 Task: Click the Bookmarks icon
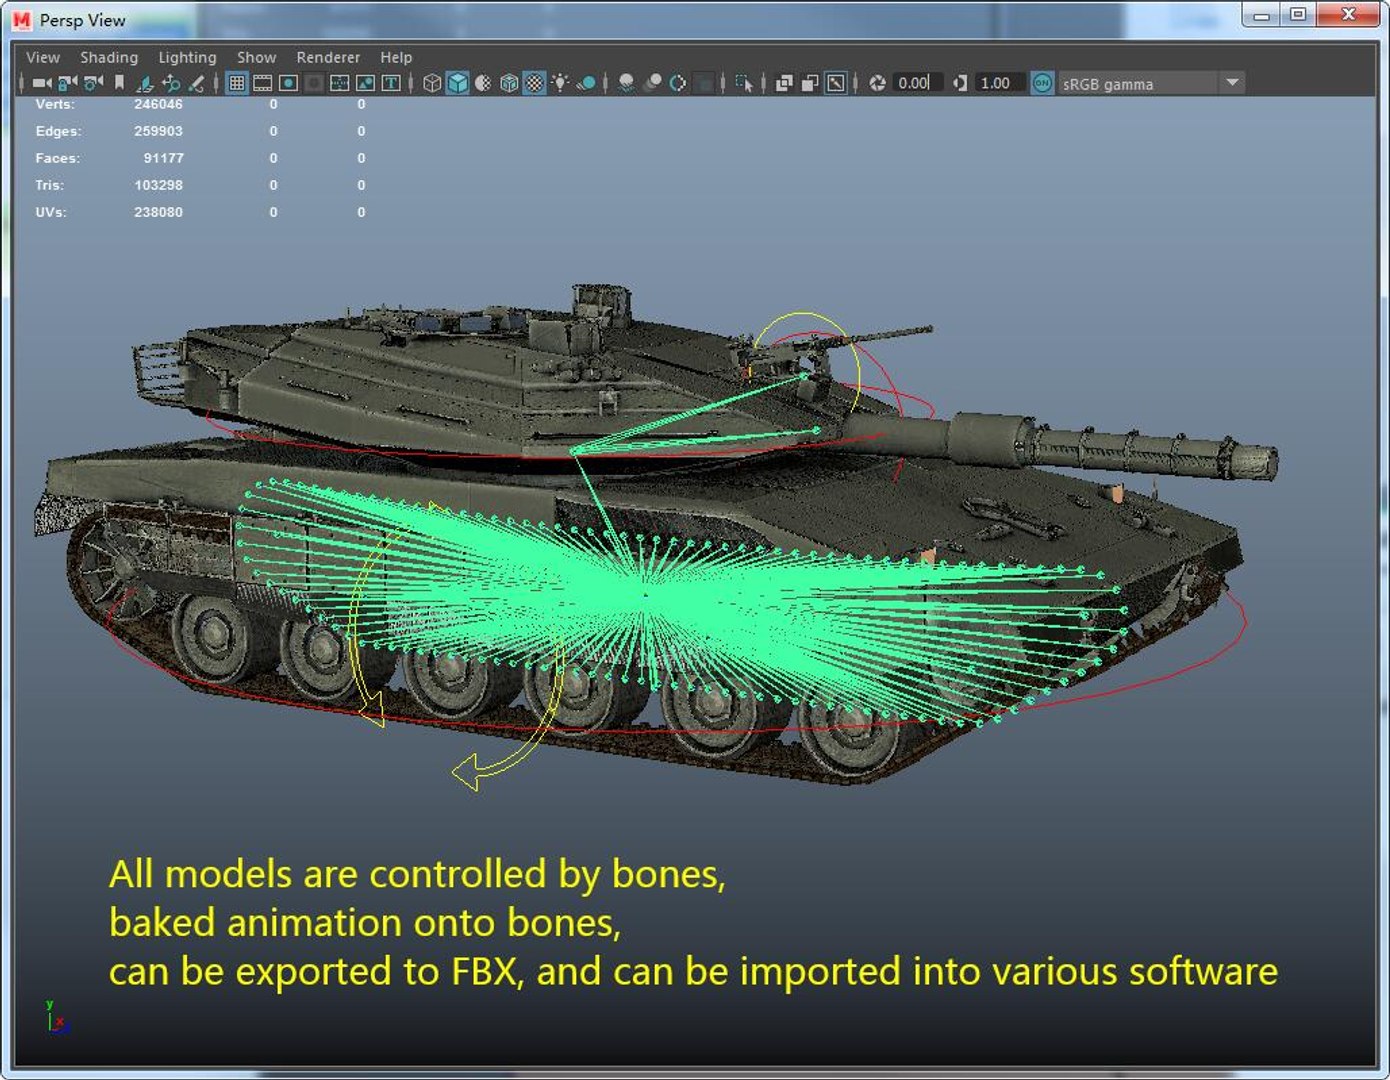click(x=119, y=83)
